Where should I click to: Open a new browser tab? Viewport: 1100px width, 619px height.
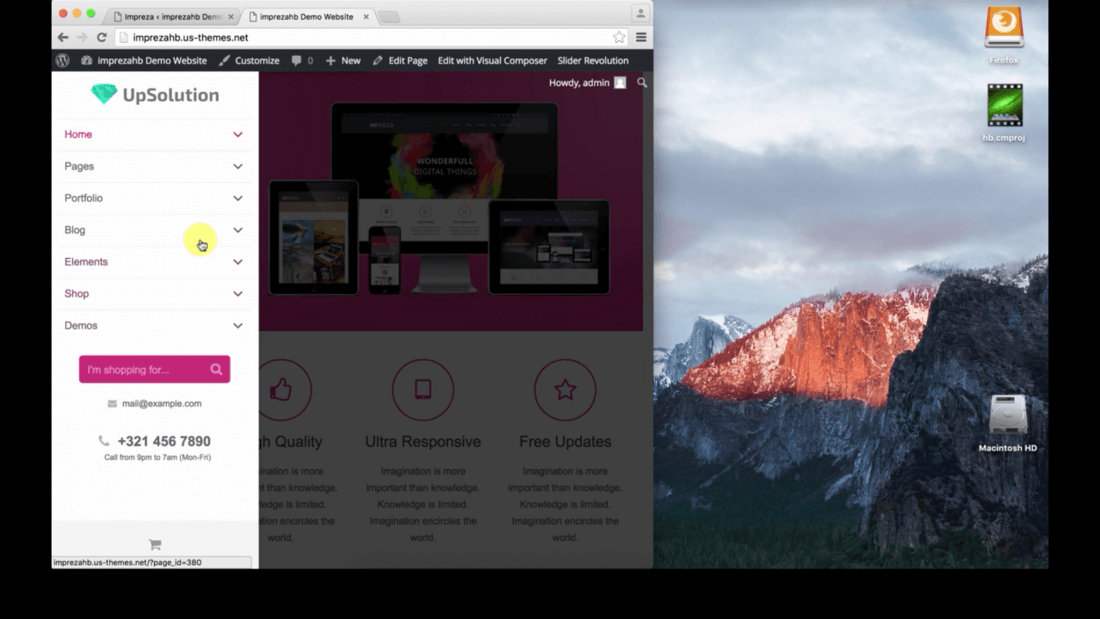click(389, 17)
